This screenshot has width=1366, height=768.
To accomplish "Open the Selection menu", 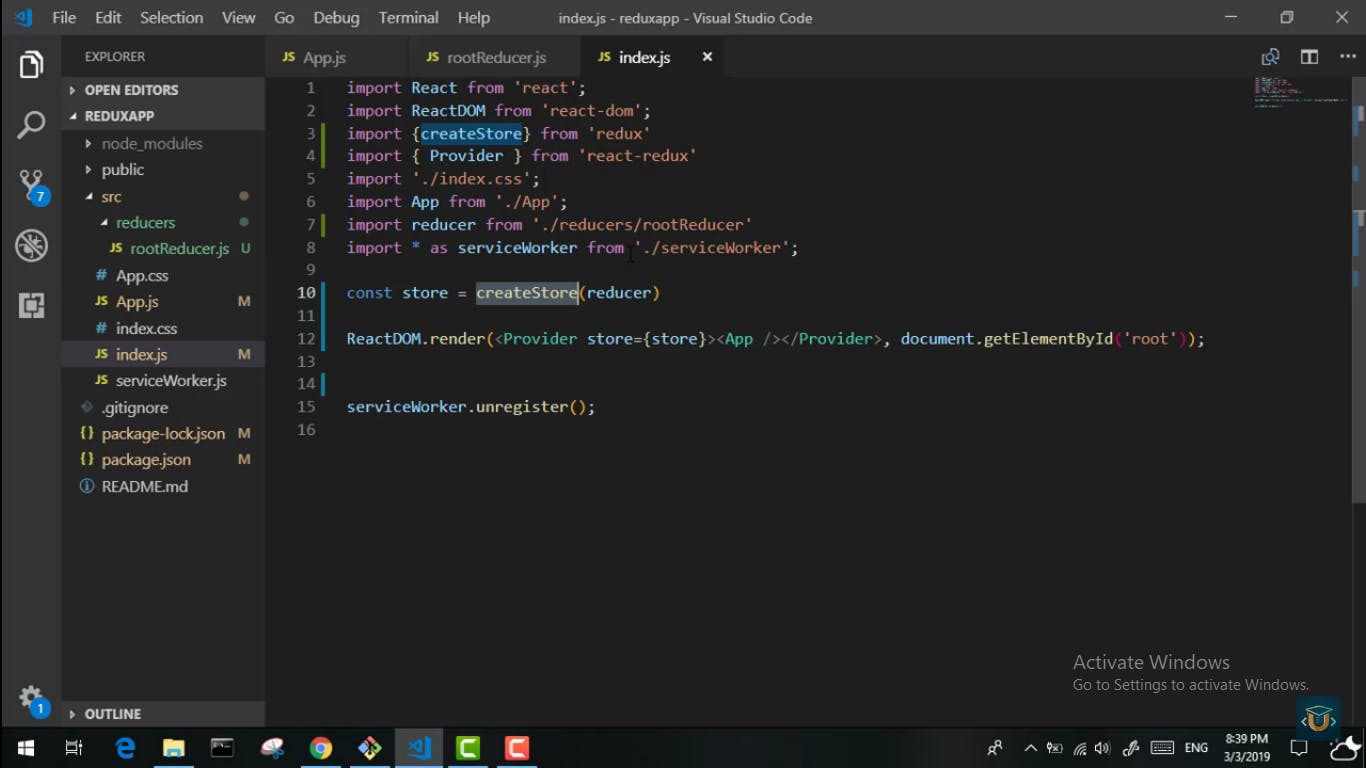I will [171, 18].
